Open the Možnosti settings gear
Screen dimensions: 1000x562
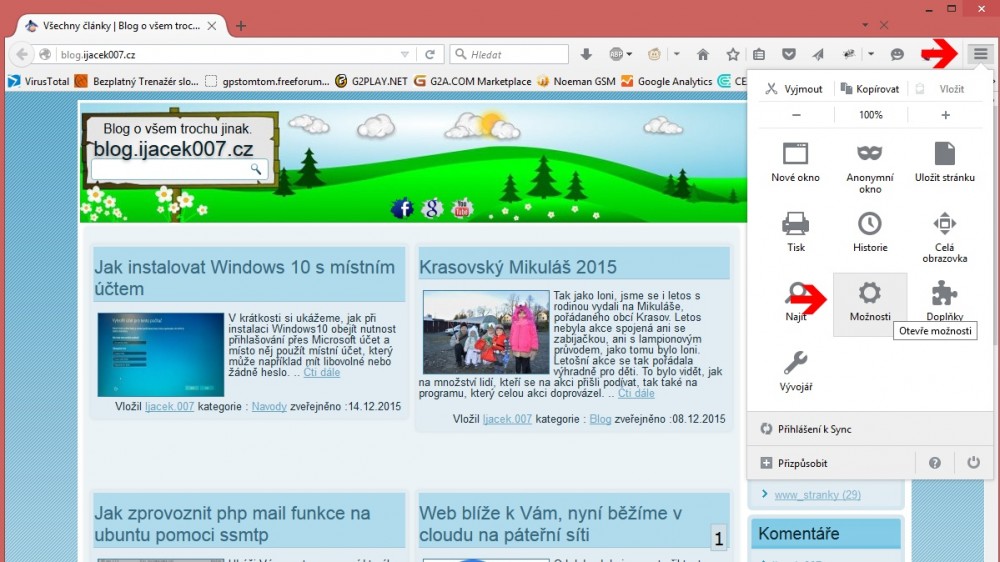(869, 293)
